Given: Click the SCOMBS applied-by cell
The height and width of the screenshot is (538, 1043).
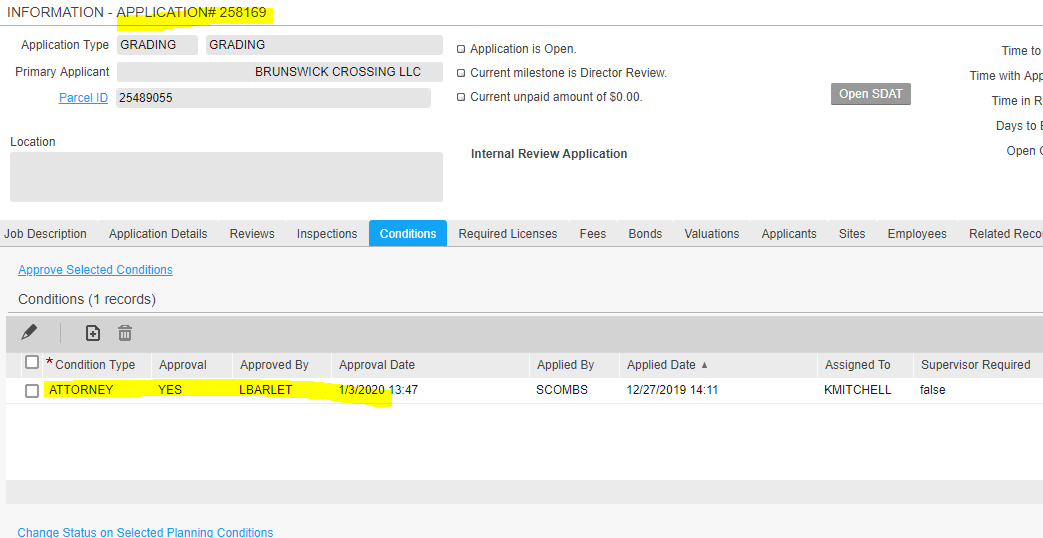Looking at the screenshot, I should [x=562, y=390].
